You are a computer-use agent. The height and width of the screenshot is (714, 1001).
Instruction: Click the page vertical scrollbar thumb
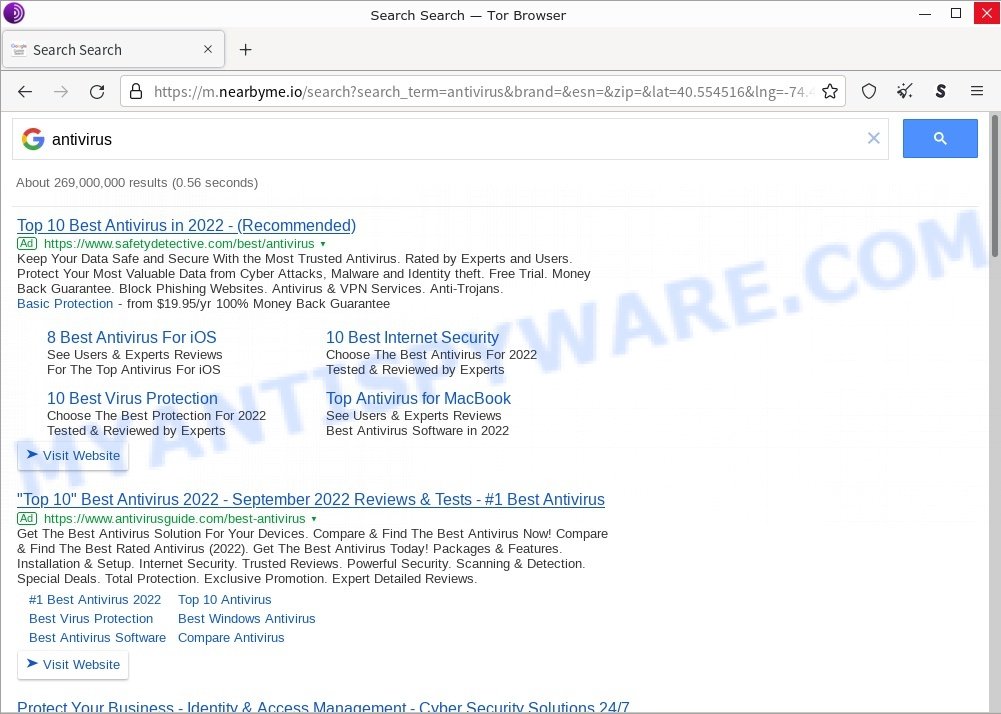pyautogui.click(x=994, y=186)
